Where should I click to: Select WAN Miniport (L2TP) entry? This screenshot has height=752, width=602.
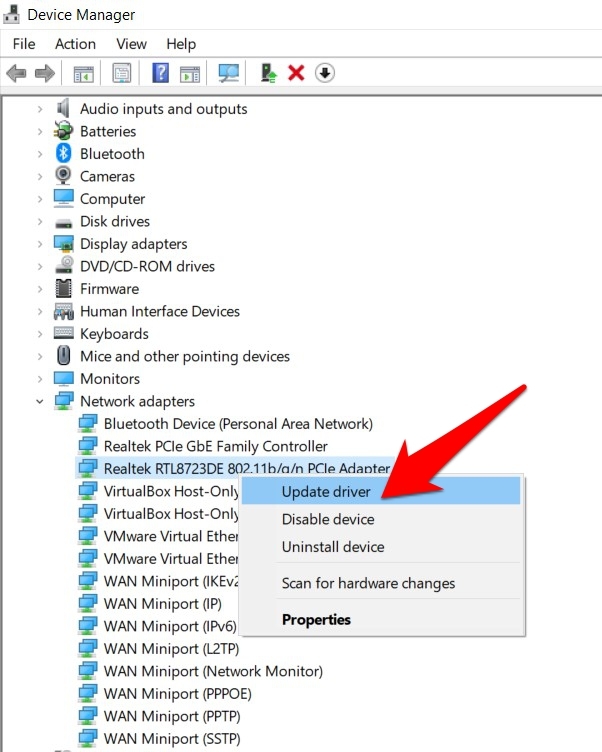pos(171,649)
